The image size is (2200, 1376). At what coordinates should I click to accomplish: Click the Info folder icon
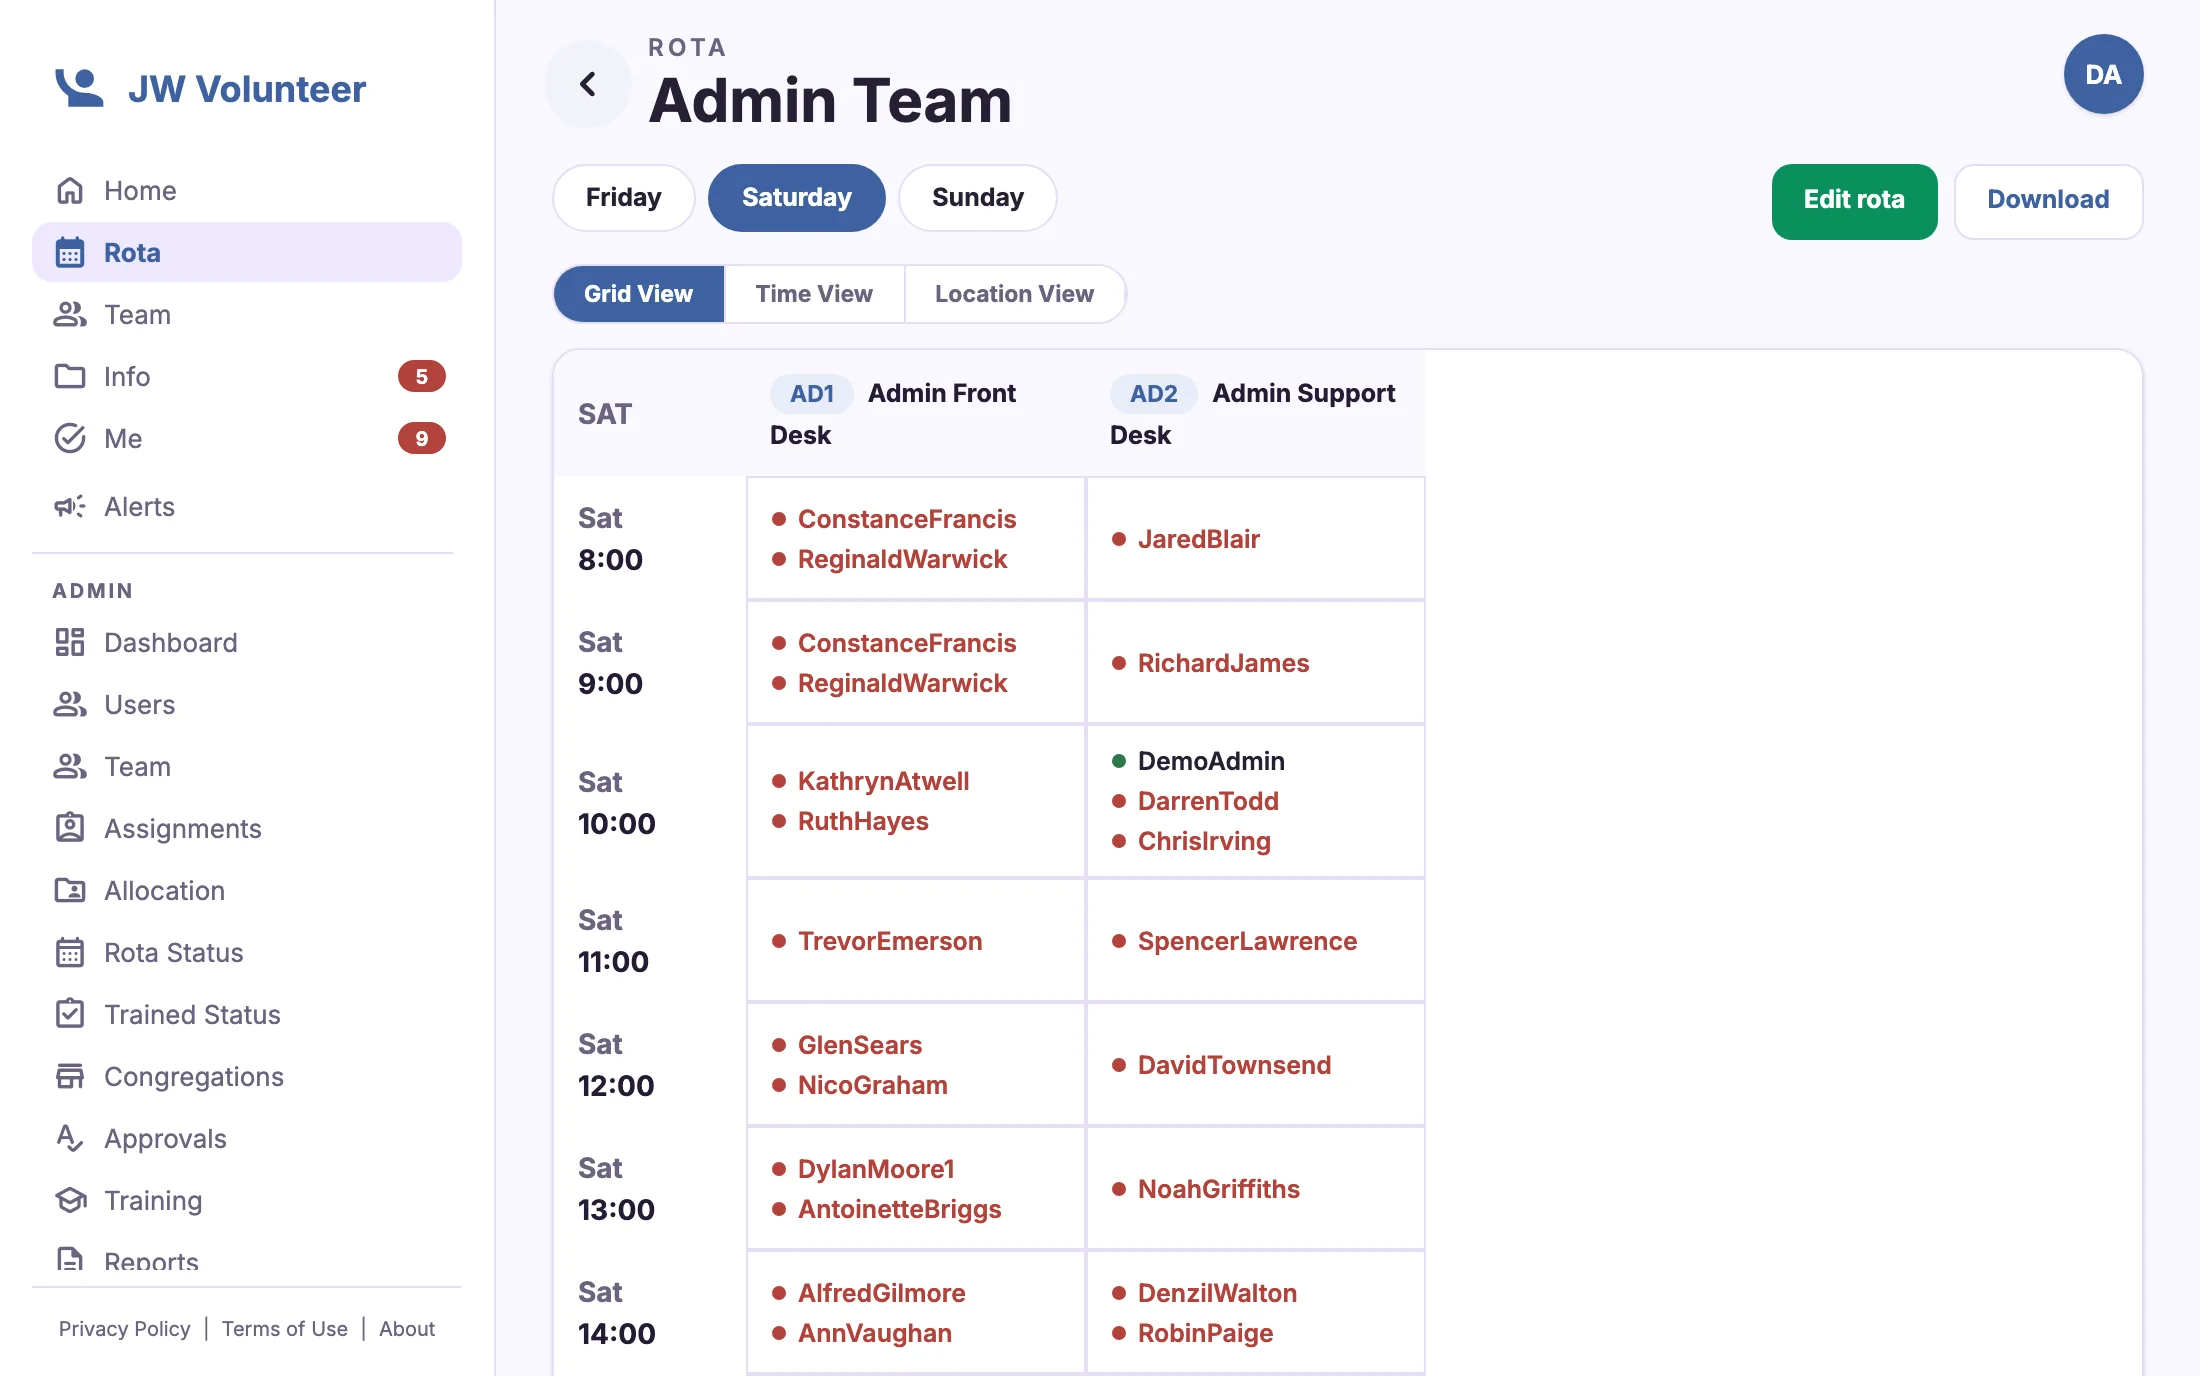click(x=70, y=376)
